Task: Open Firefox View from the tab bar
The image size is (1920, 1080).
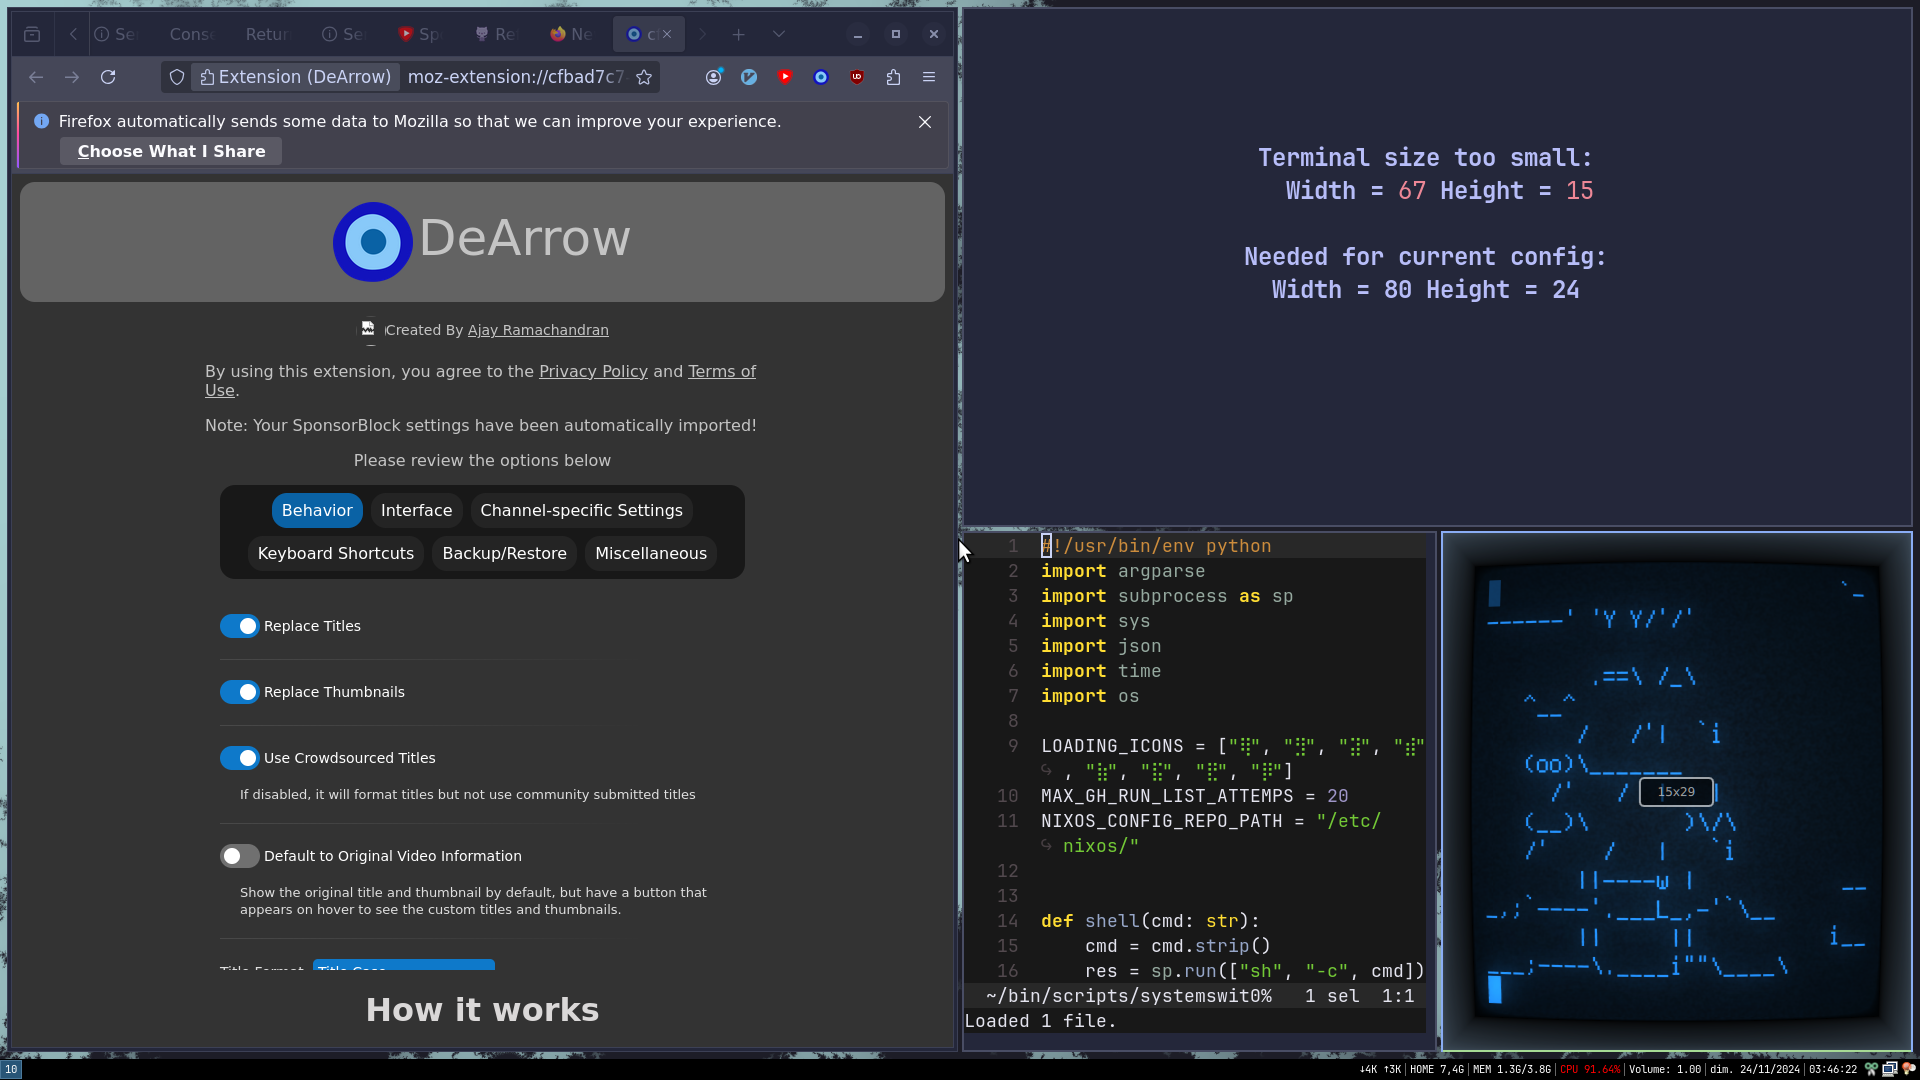Action: 32,34
